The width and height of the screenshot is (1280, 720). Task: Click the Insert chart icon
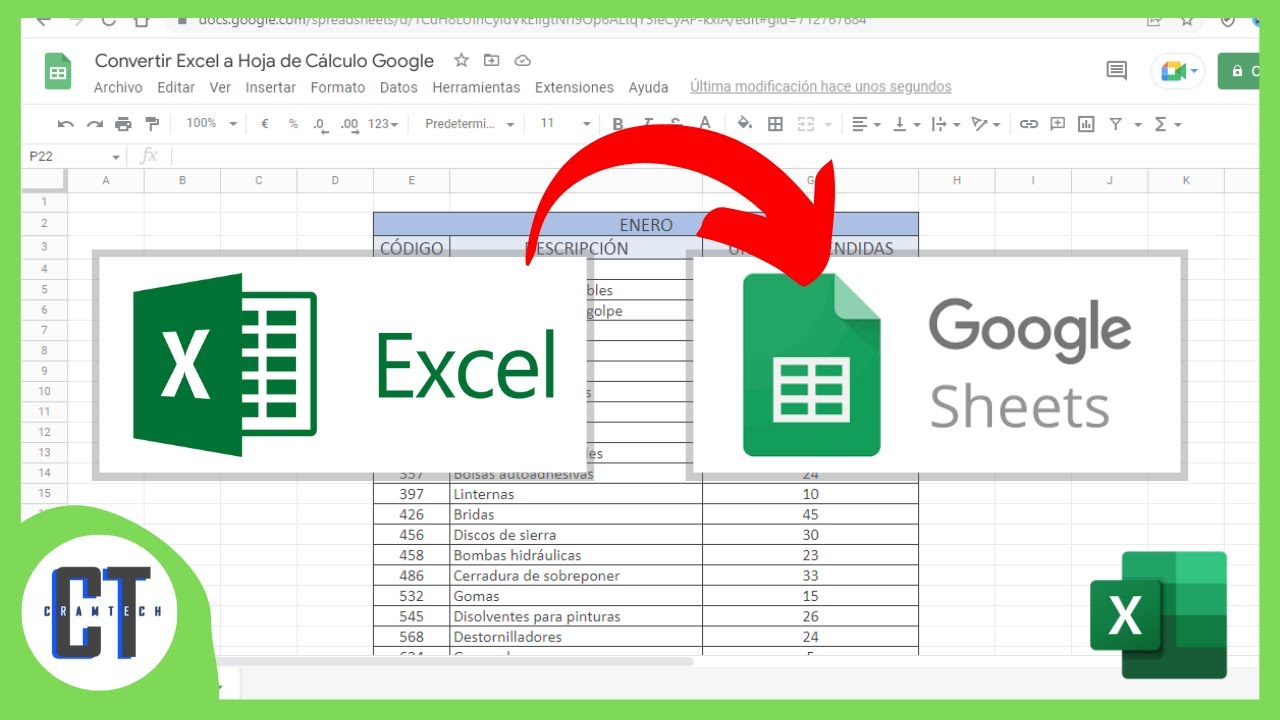tap(1086, 124)
